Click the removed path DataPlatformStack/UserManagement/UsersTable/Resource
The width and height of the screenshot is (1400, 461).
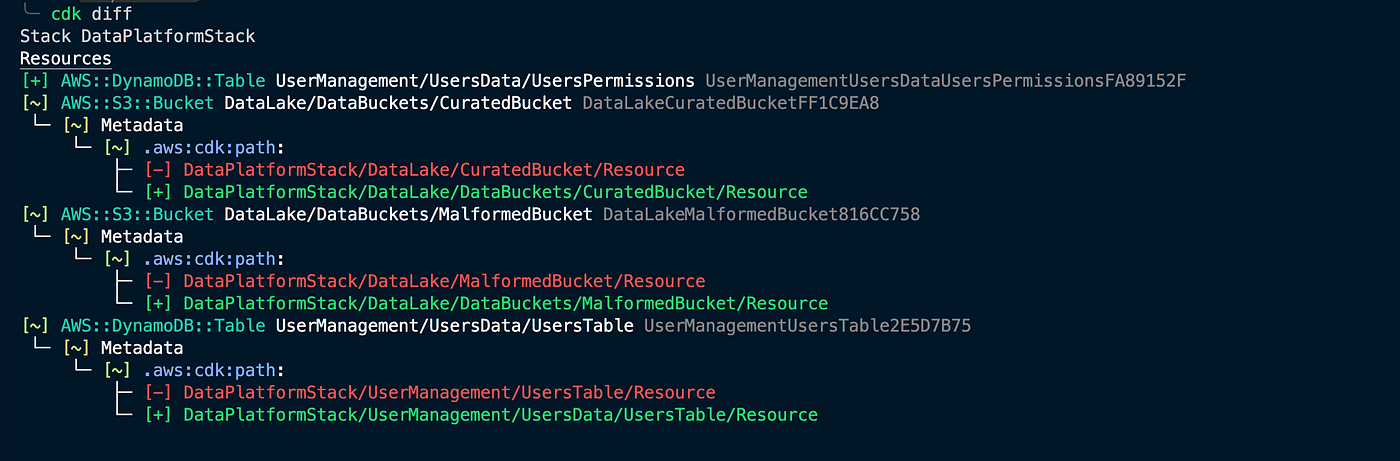[x=449, y=393]
